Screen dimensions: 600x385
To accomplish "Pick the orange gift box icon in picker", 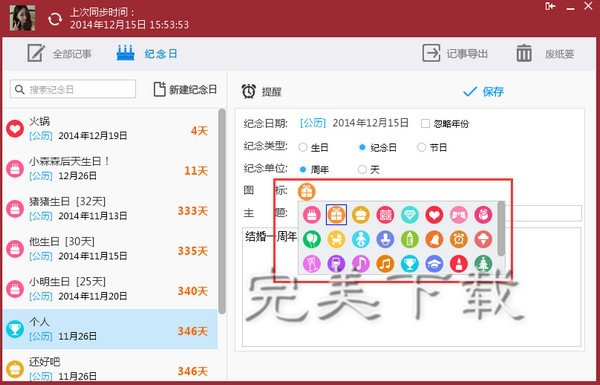I will [336, 215].
